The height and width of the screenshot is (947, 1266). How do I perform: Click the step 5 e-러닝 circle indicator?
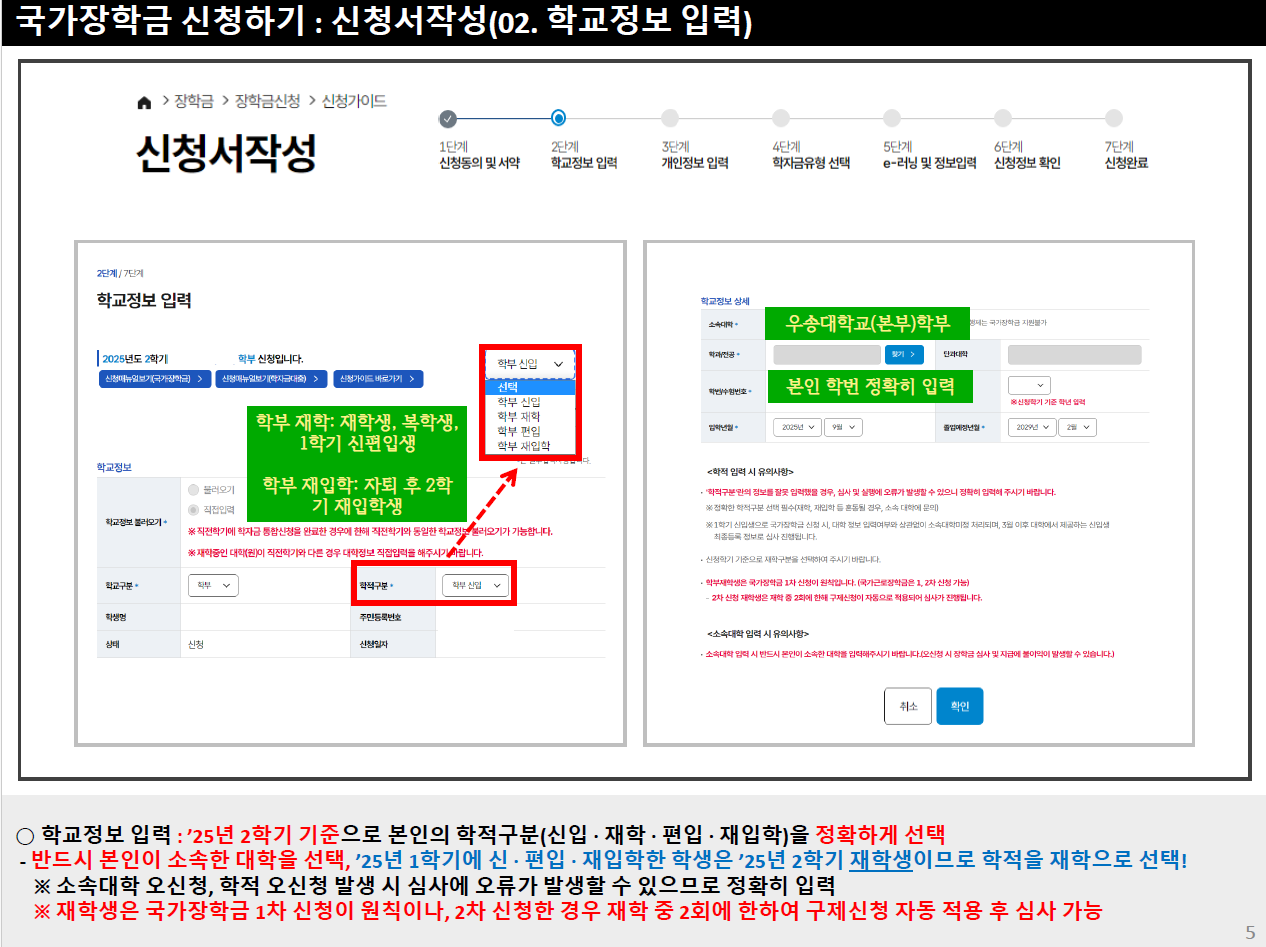coord(892,119)
